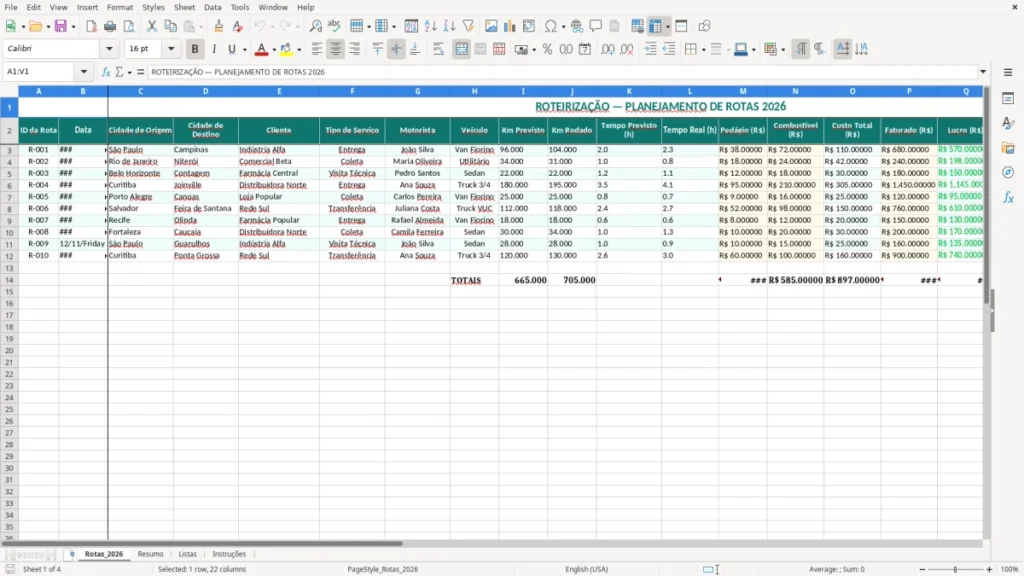Viewport: 1024px width, 576px height.
Task: Click Add Decimal Place icon
Action: (607, 49)
